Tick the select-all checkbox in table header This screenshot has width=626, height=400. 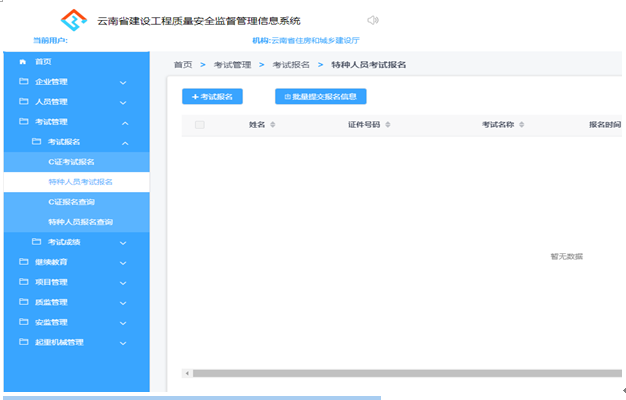point(200,125)
